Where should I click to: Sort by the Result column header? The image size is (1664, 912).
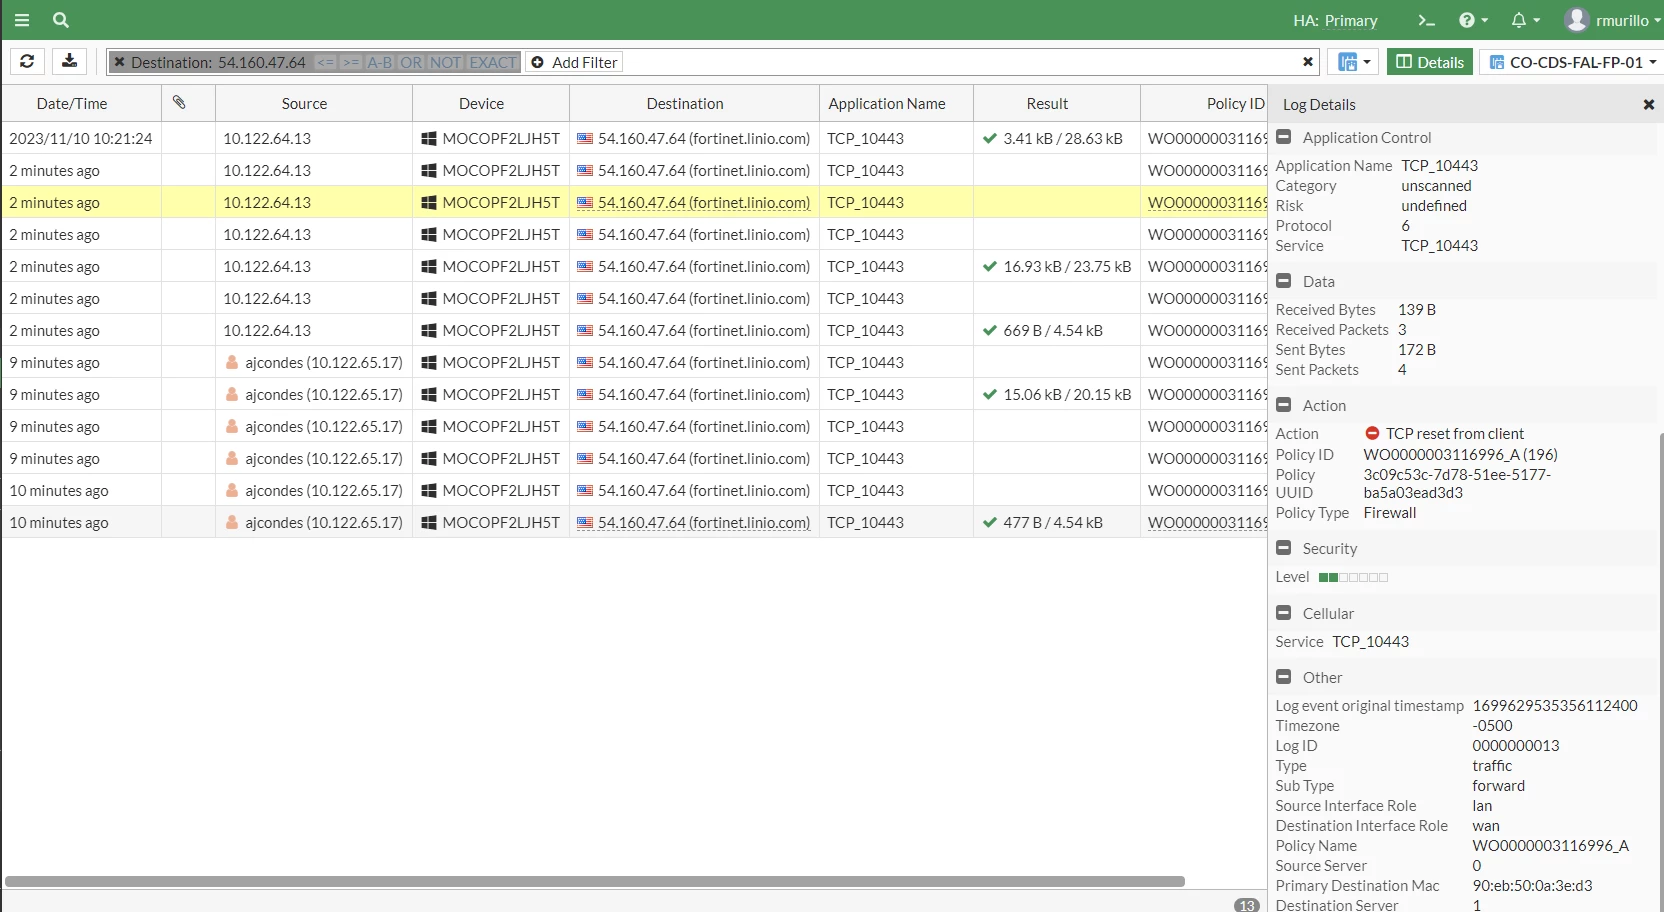[x=1047, y=103]
